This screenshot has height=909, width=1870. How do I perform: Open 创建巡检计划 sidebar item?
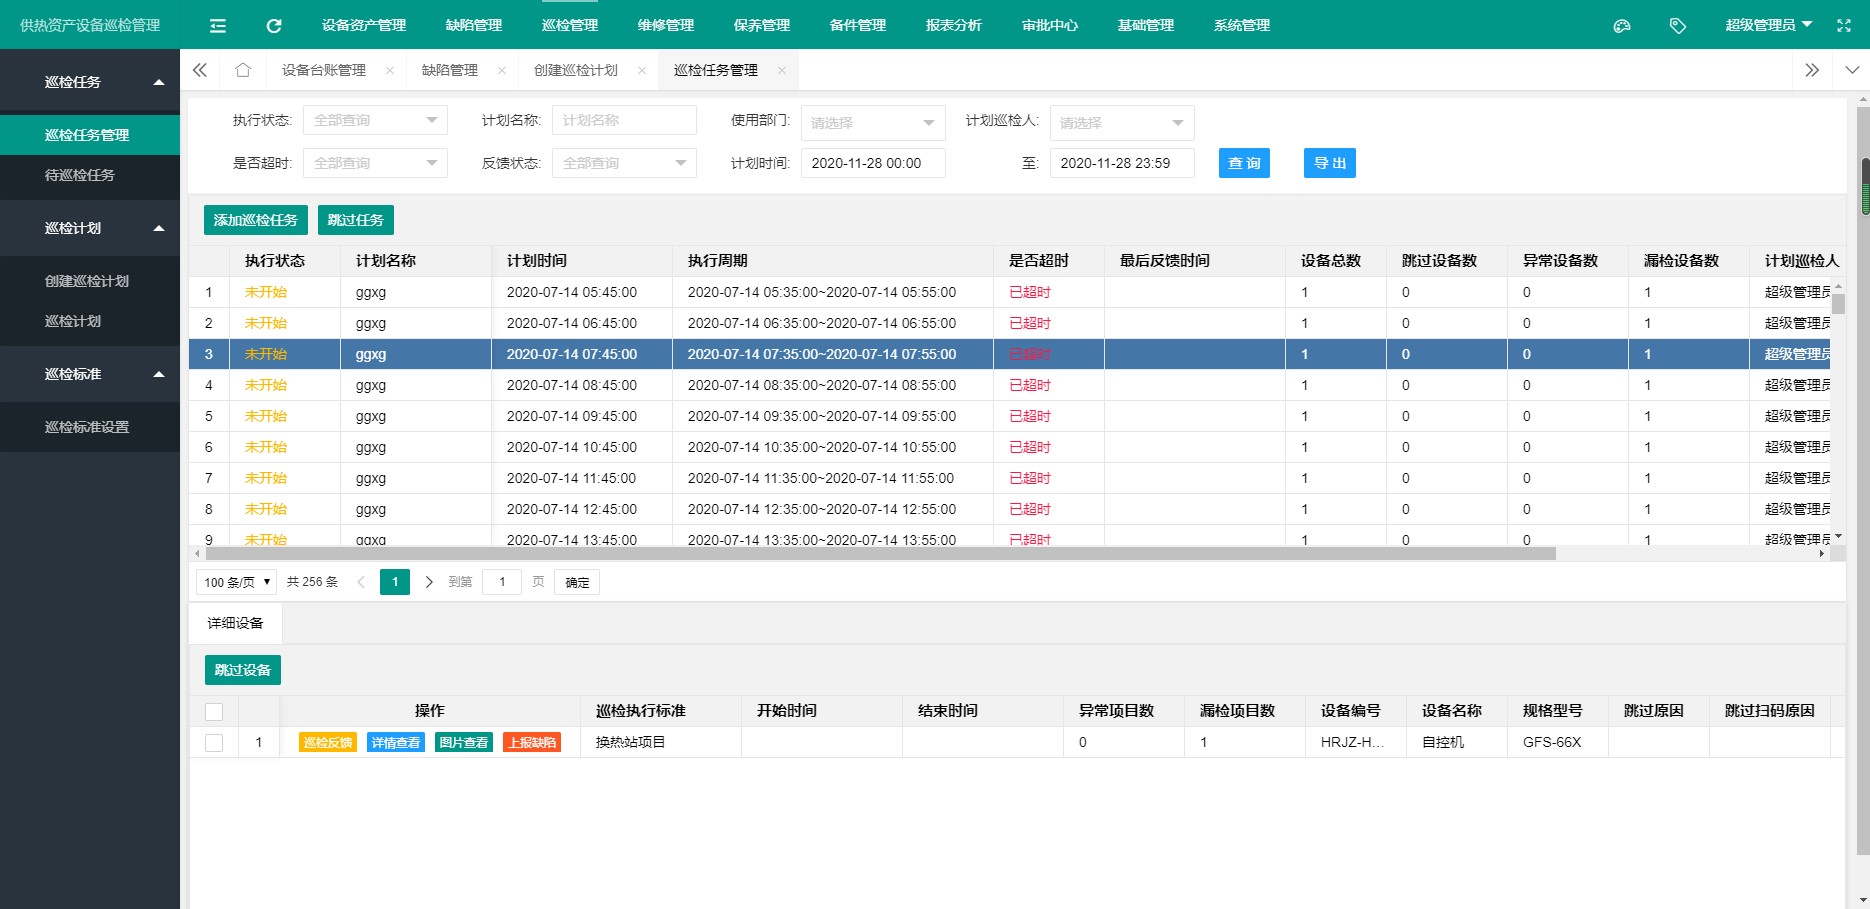pos(90,281)
